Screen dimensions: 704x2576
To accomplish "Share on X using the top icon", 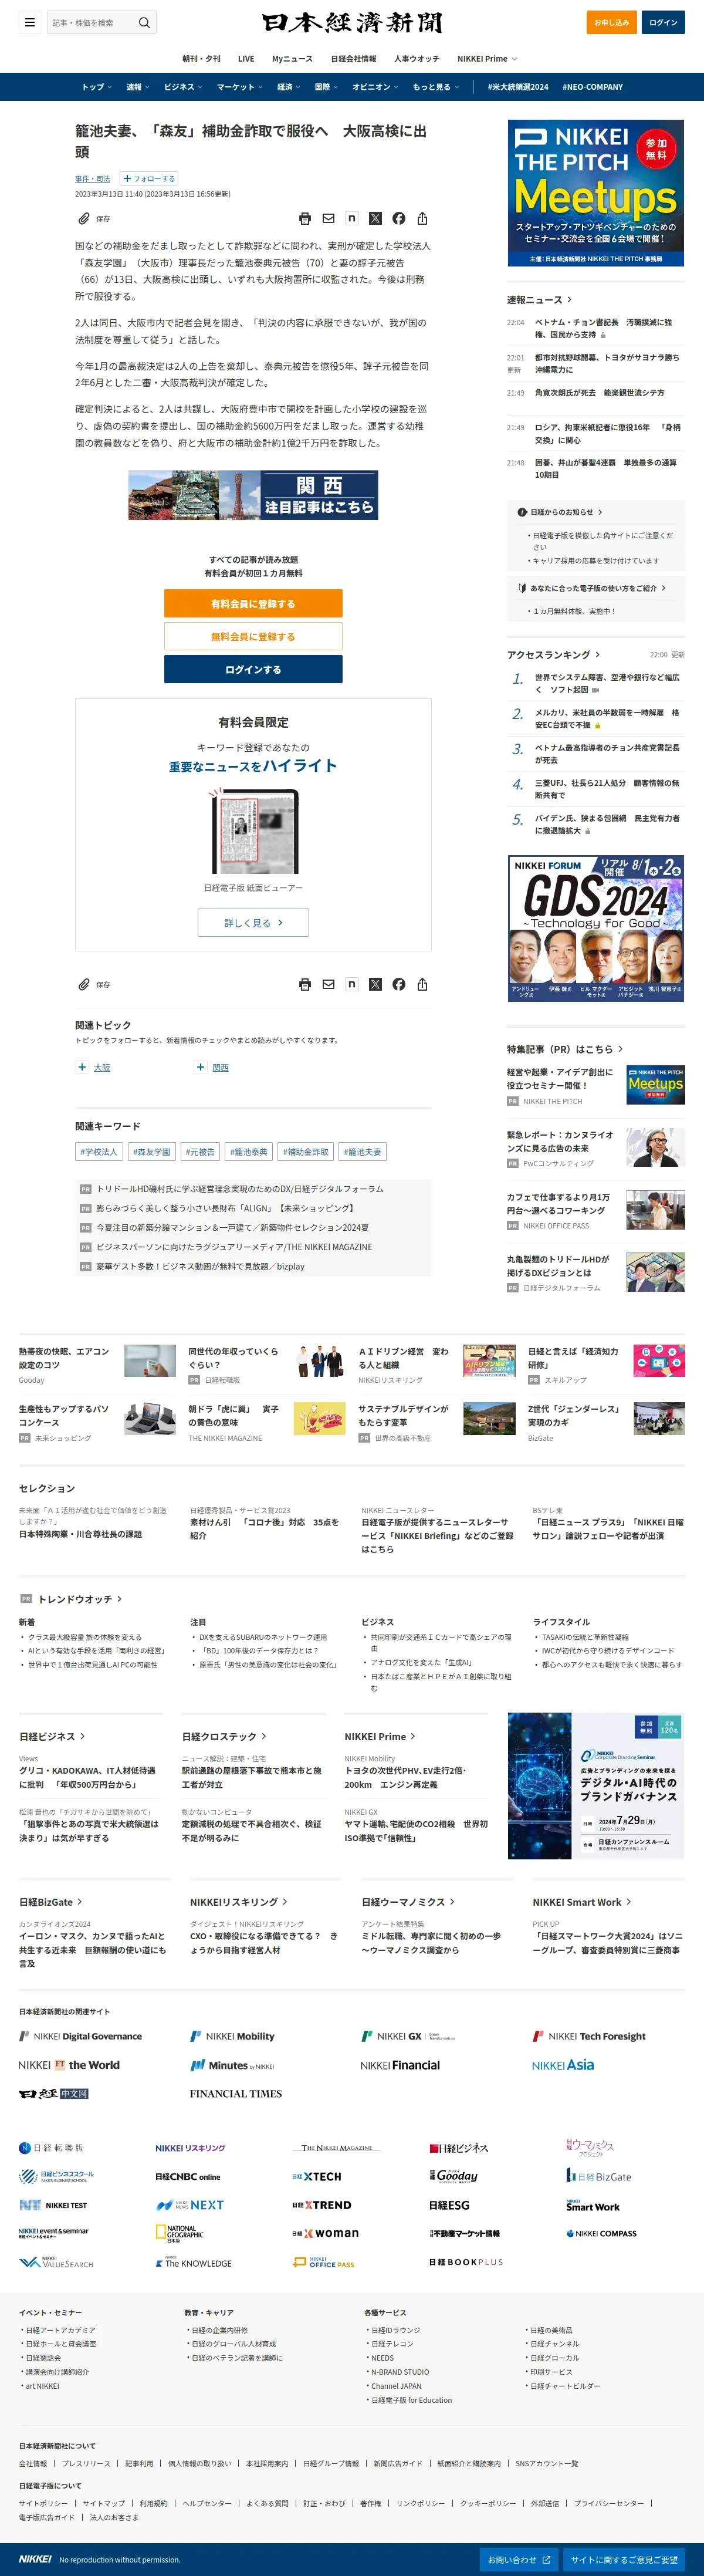I will point(375,218).
